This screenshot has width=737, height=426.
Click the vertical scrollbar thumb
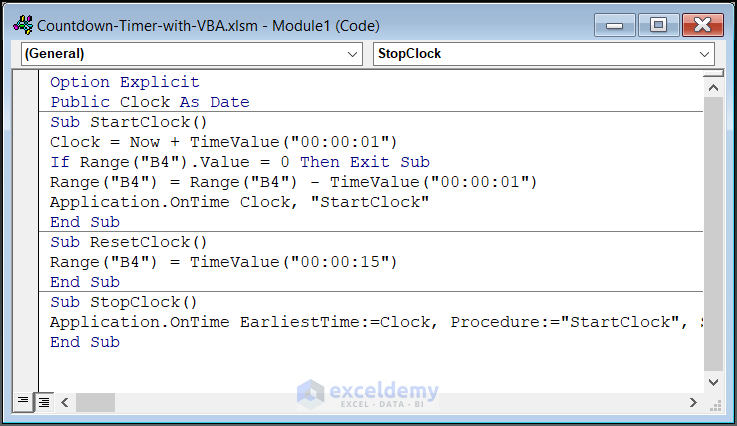pyautogui.click(x=712, y=220)
